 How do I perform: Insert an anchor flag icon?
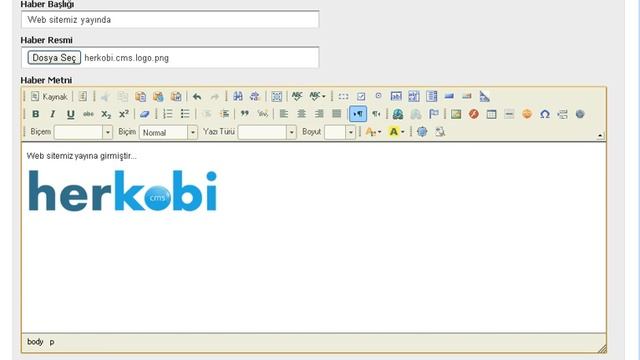[x=433, y=114]
